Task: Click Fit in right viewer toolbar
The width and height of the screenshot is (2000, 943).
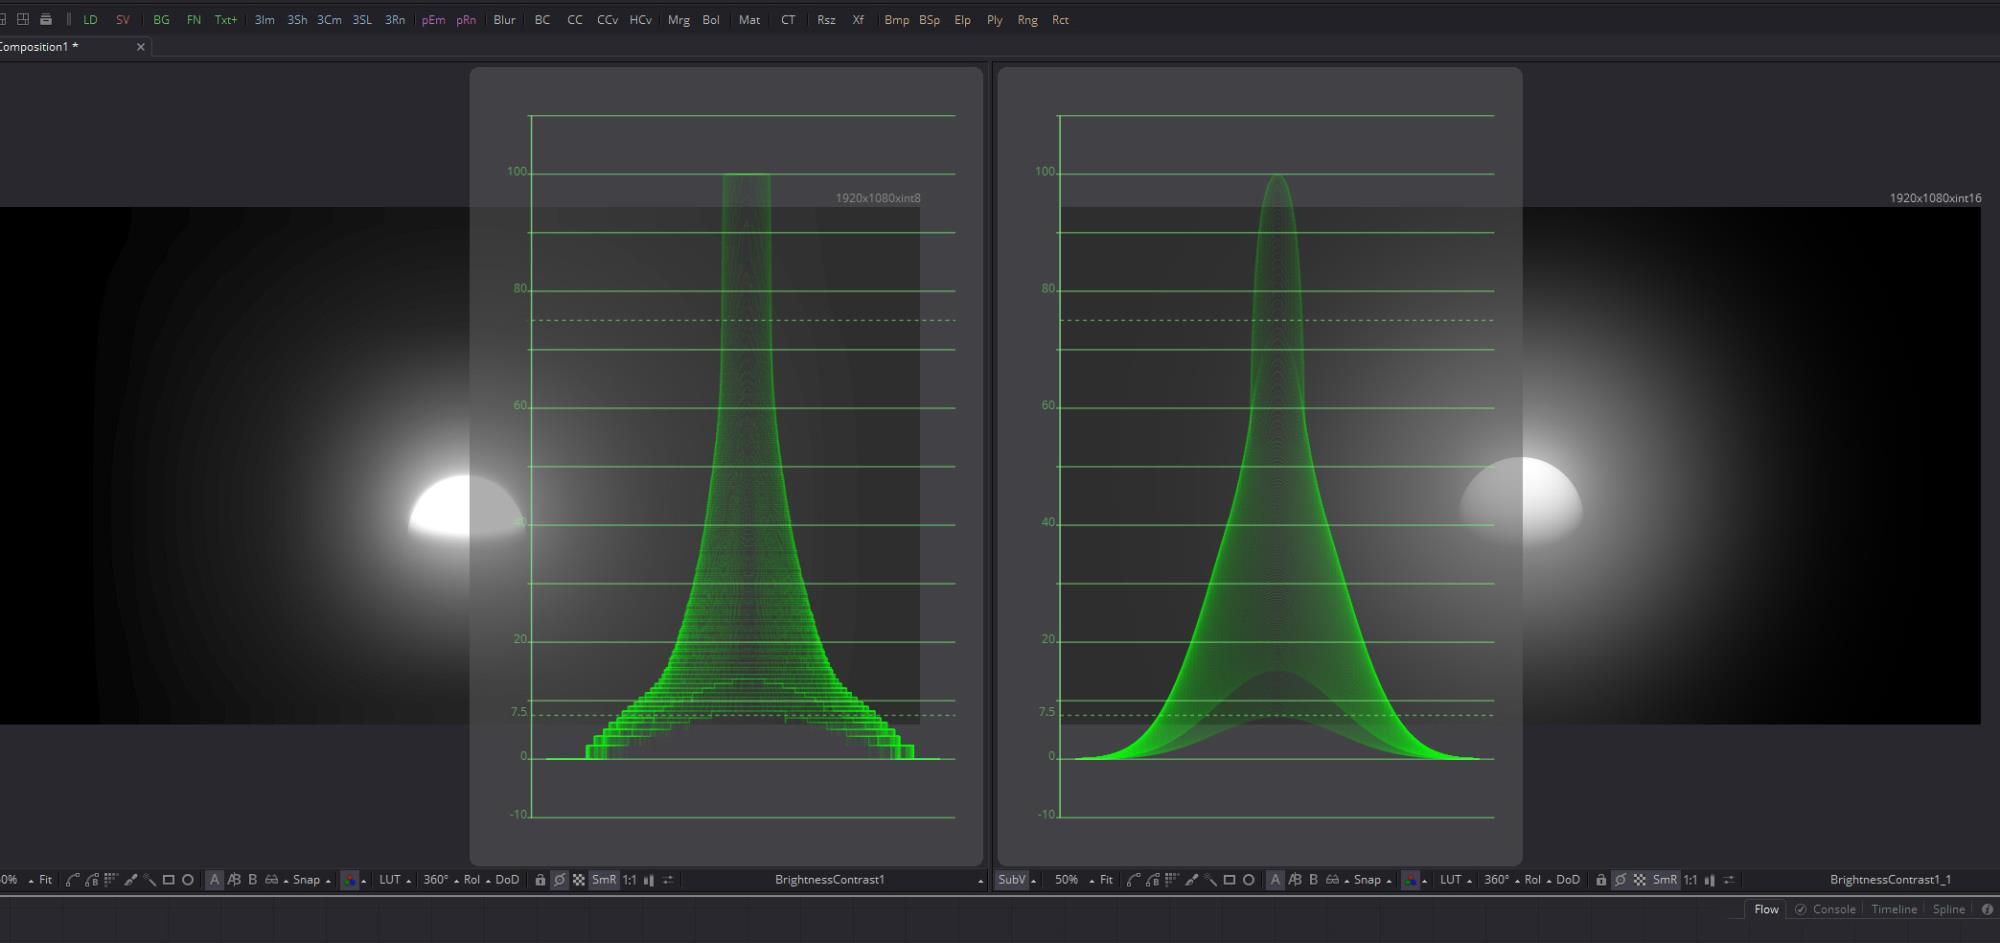Action: pyautogui.click(x=1106, y=880)
